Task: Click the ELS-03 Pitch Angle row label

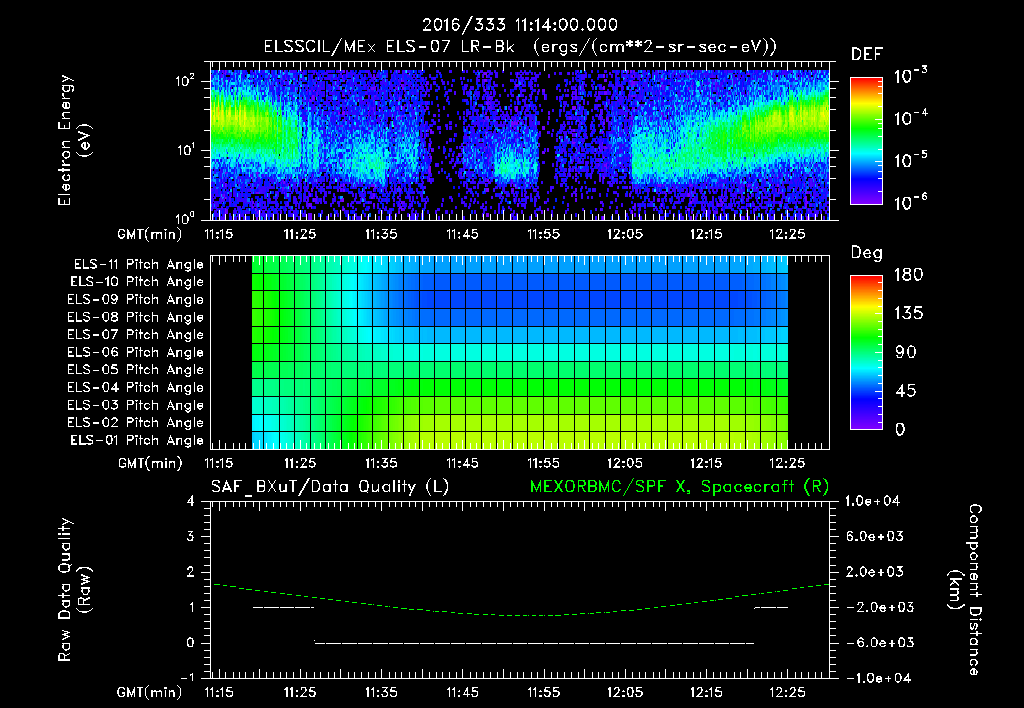Action: 136,406
